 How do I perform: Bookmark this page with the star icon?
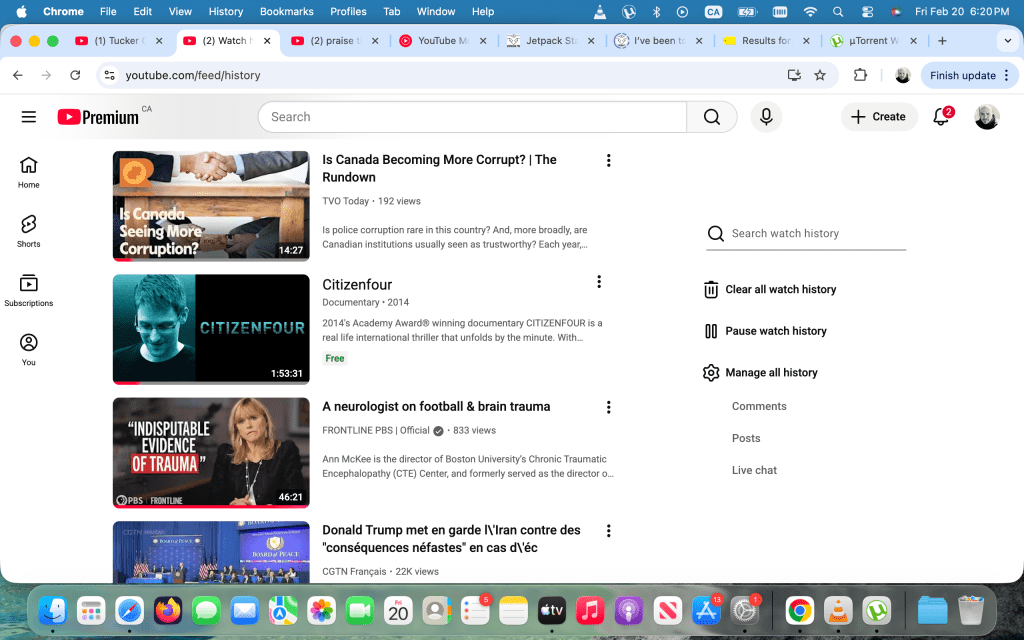820,75
